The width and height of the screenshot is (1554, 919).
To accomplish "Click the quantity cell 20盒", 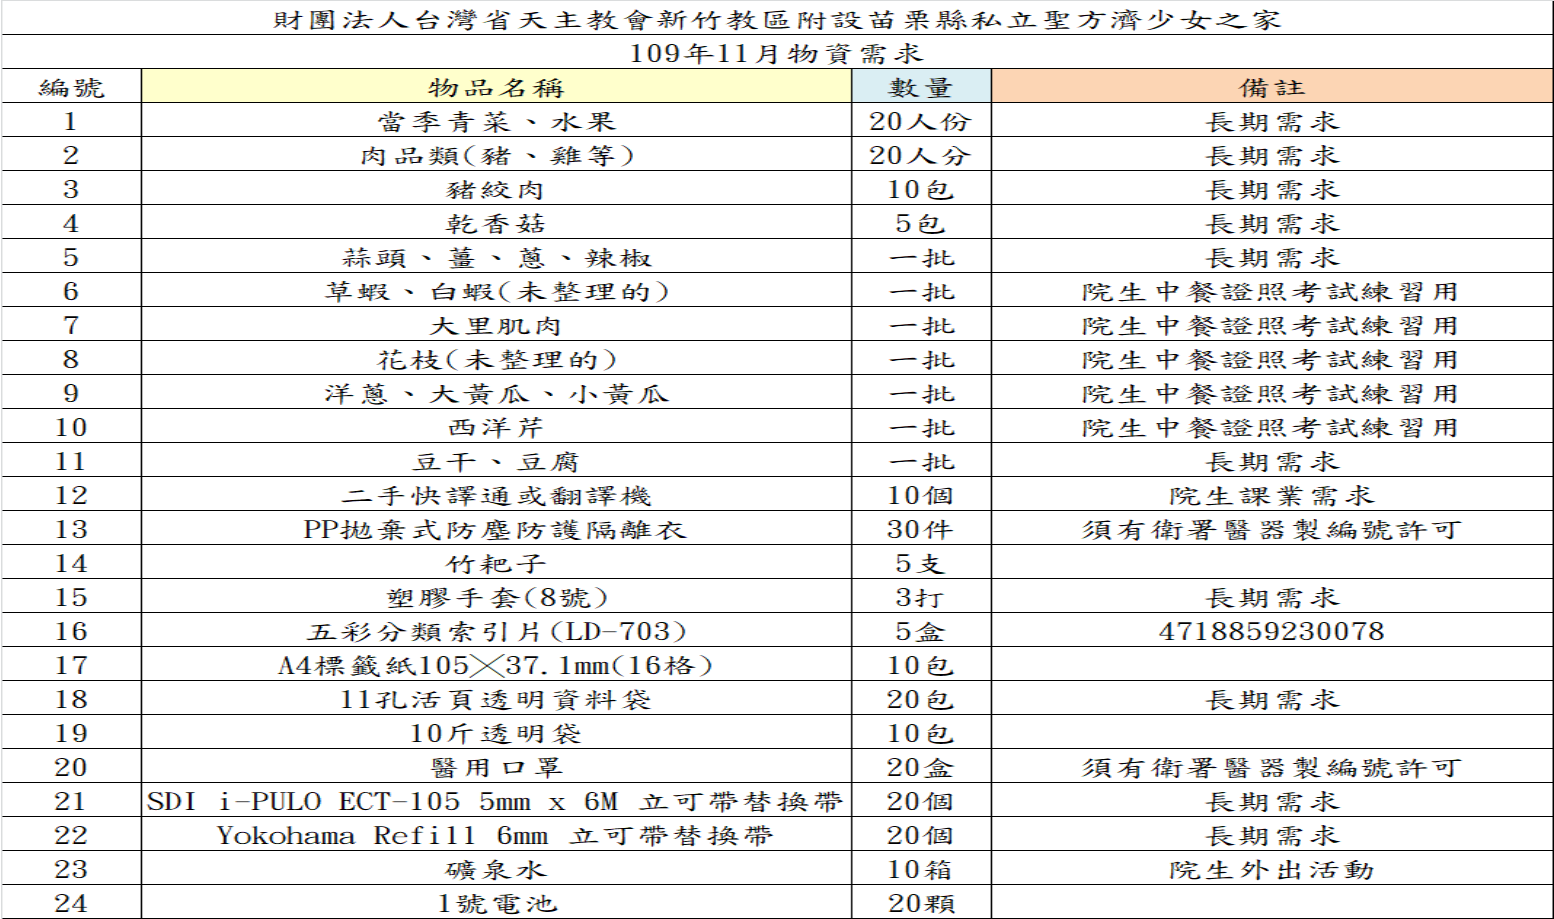I will point(921,767).
